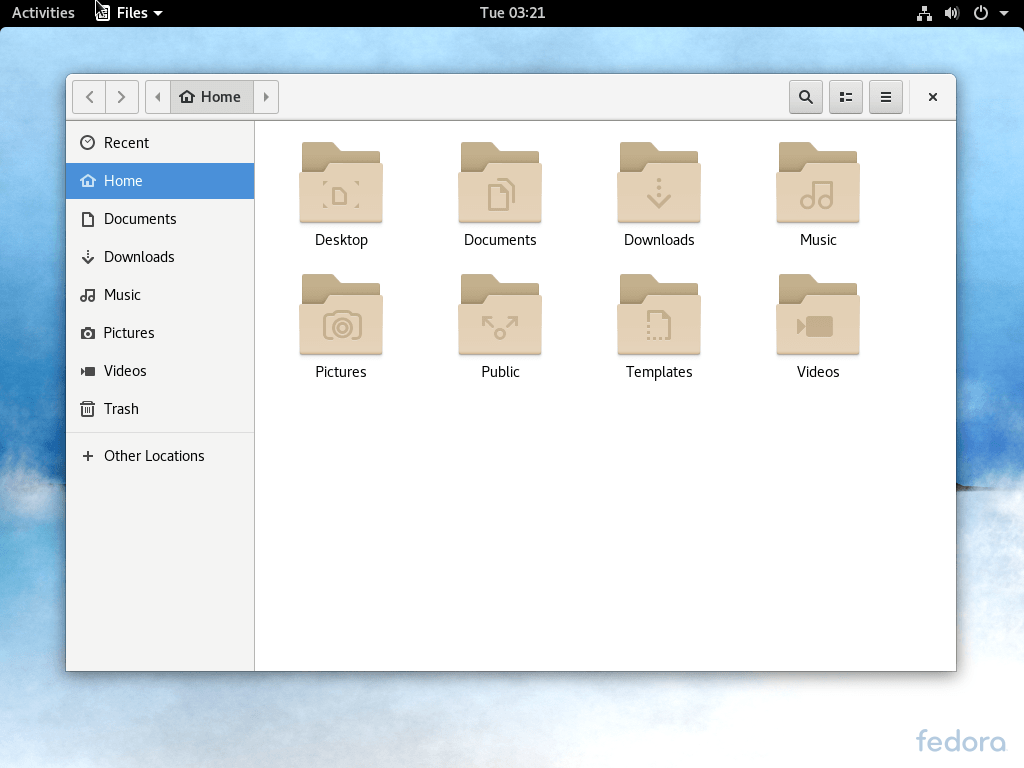Image resolution: width=1024 pixels, height=768 pixels.
Task: Close the Files window
Action: pyautogui.click(x=933, y=97)
